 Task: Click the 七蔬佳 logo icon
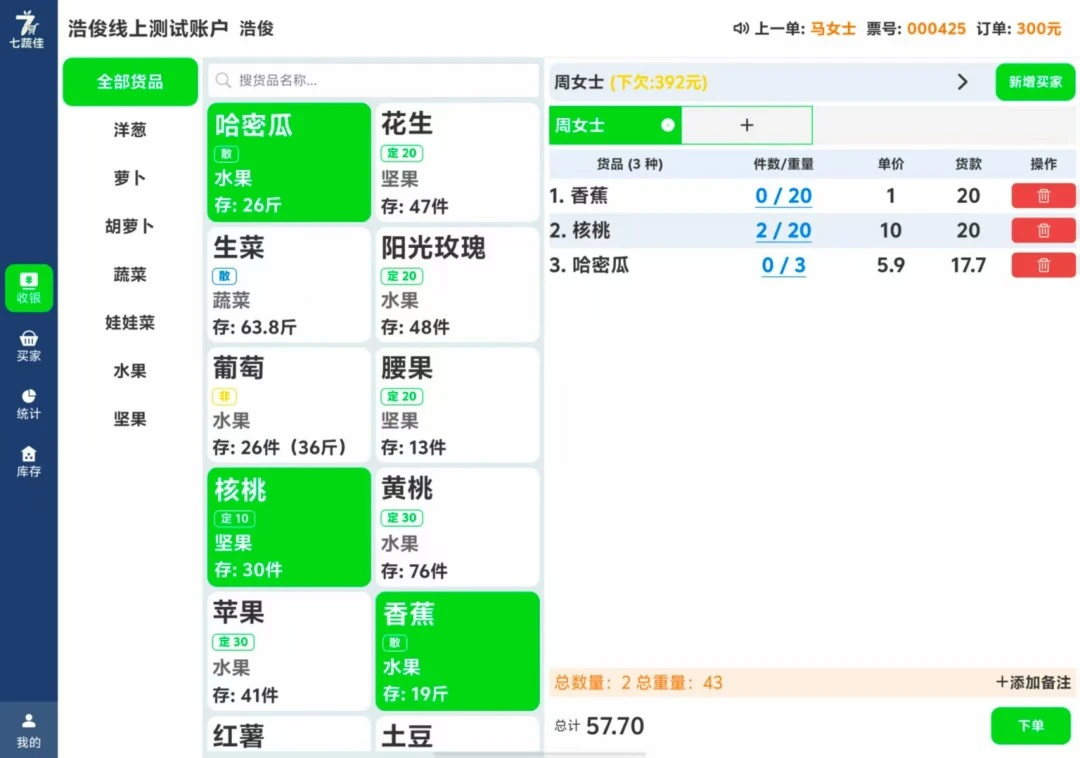[28, 26]
